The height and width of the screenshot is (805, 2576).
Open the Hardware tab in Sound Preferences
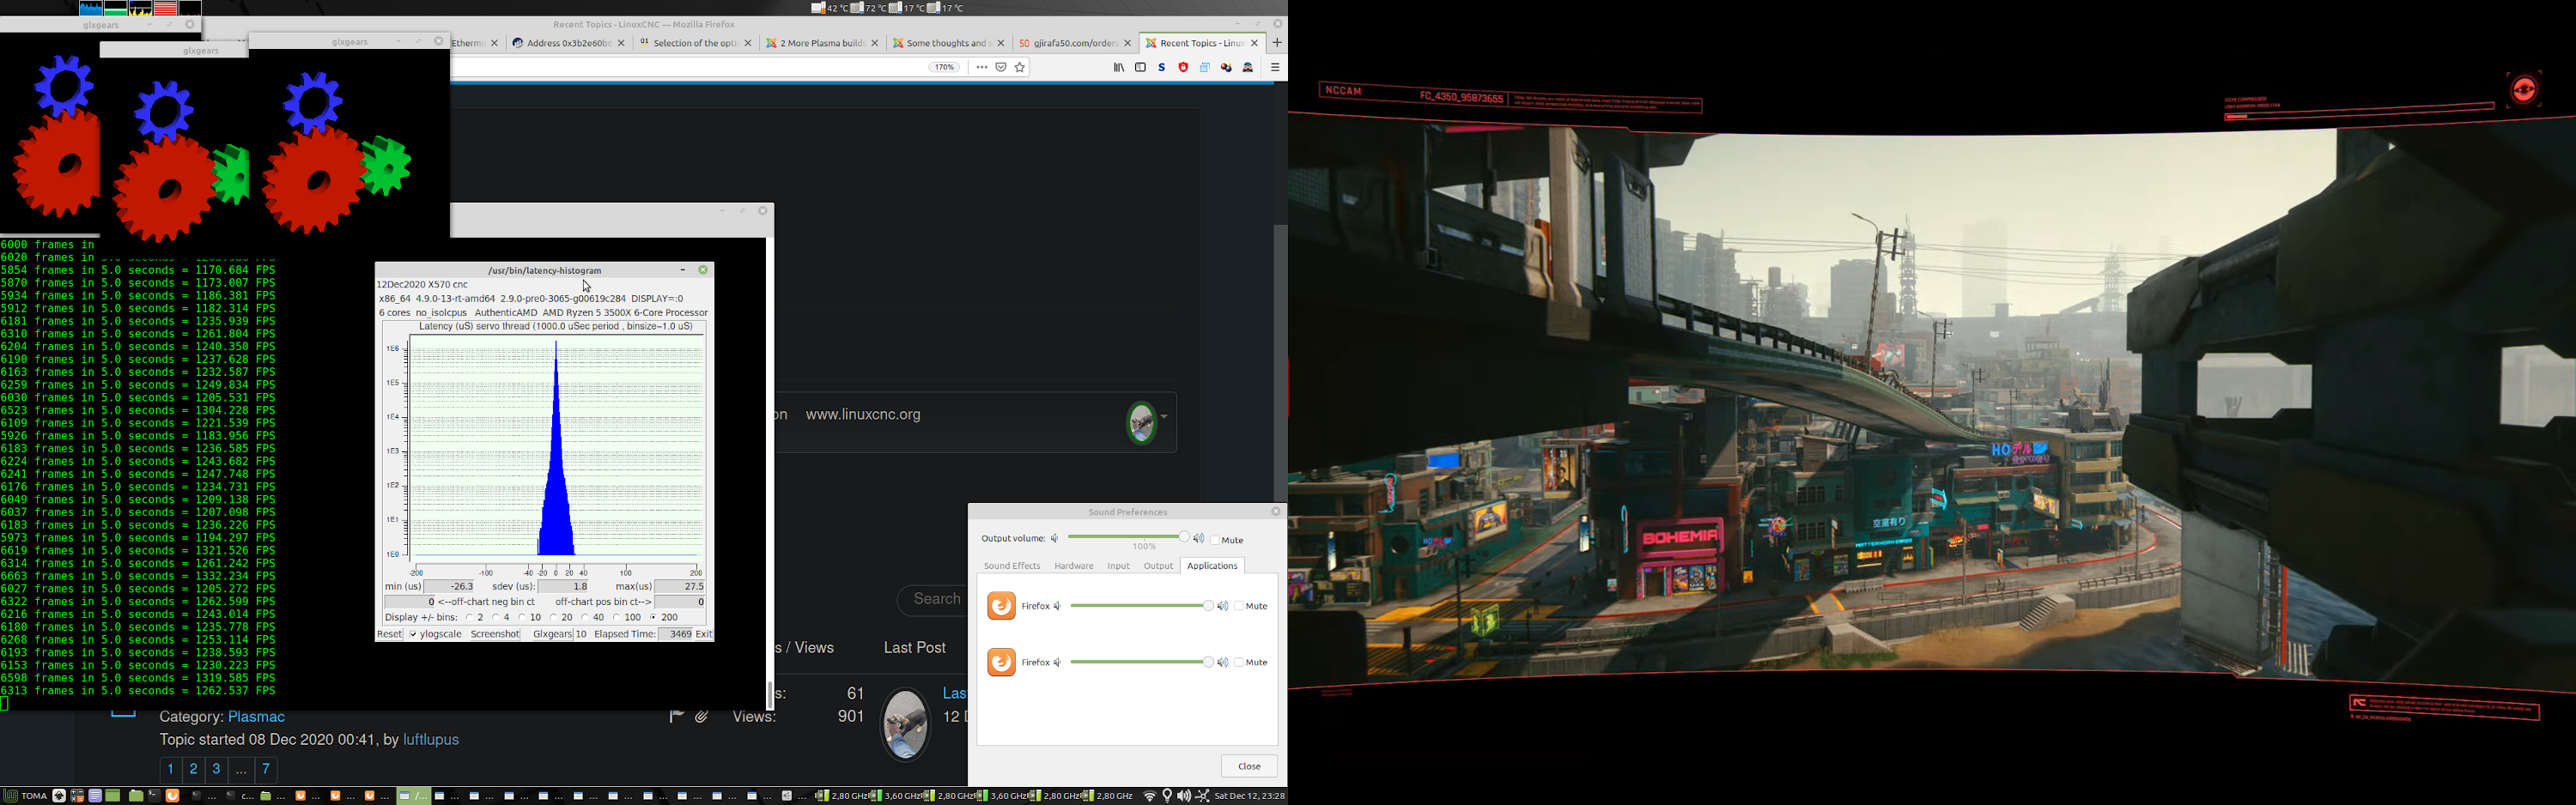(x=1074, y=566)
